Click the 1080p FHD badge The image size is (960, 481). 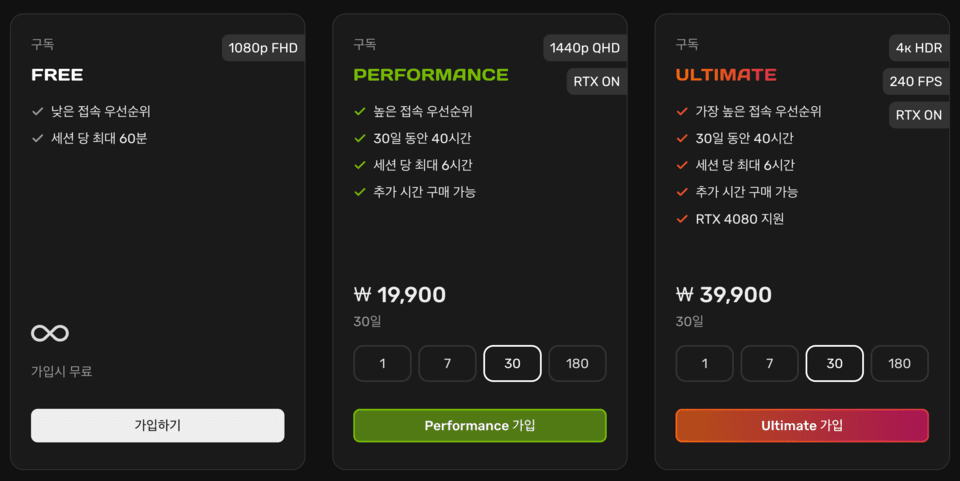pyautogui.click(x=263, y=48)
